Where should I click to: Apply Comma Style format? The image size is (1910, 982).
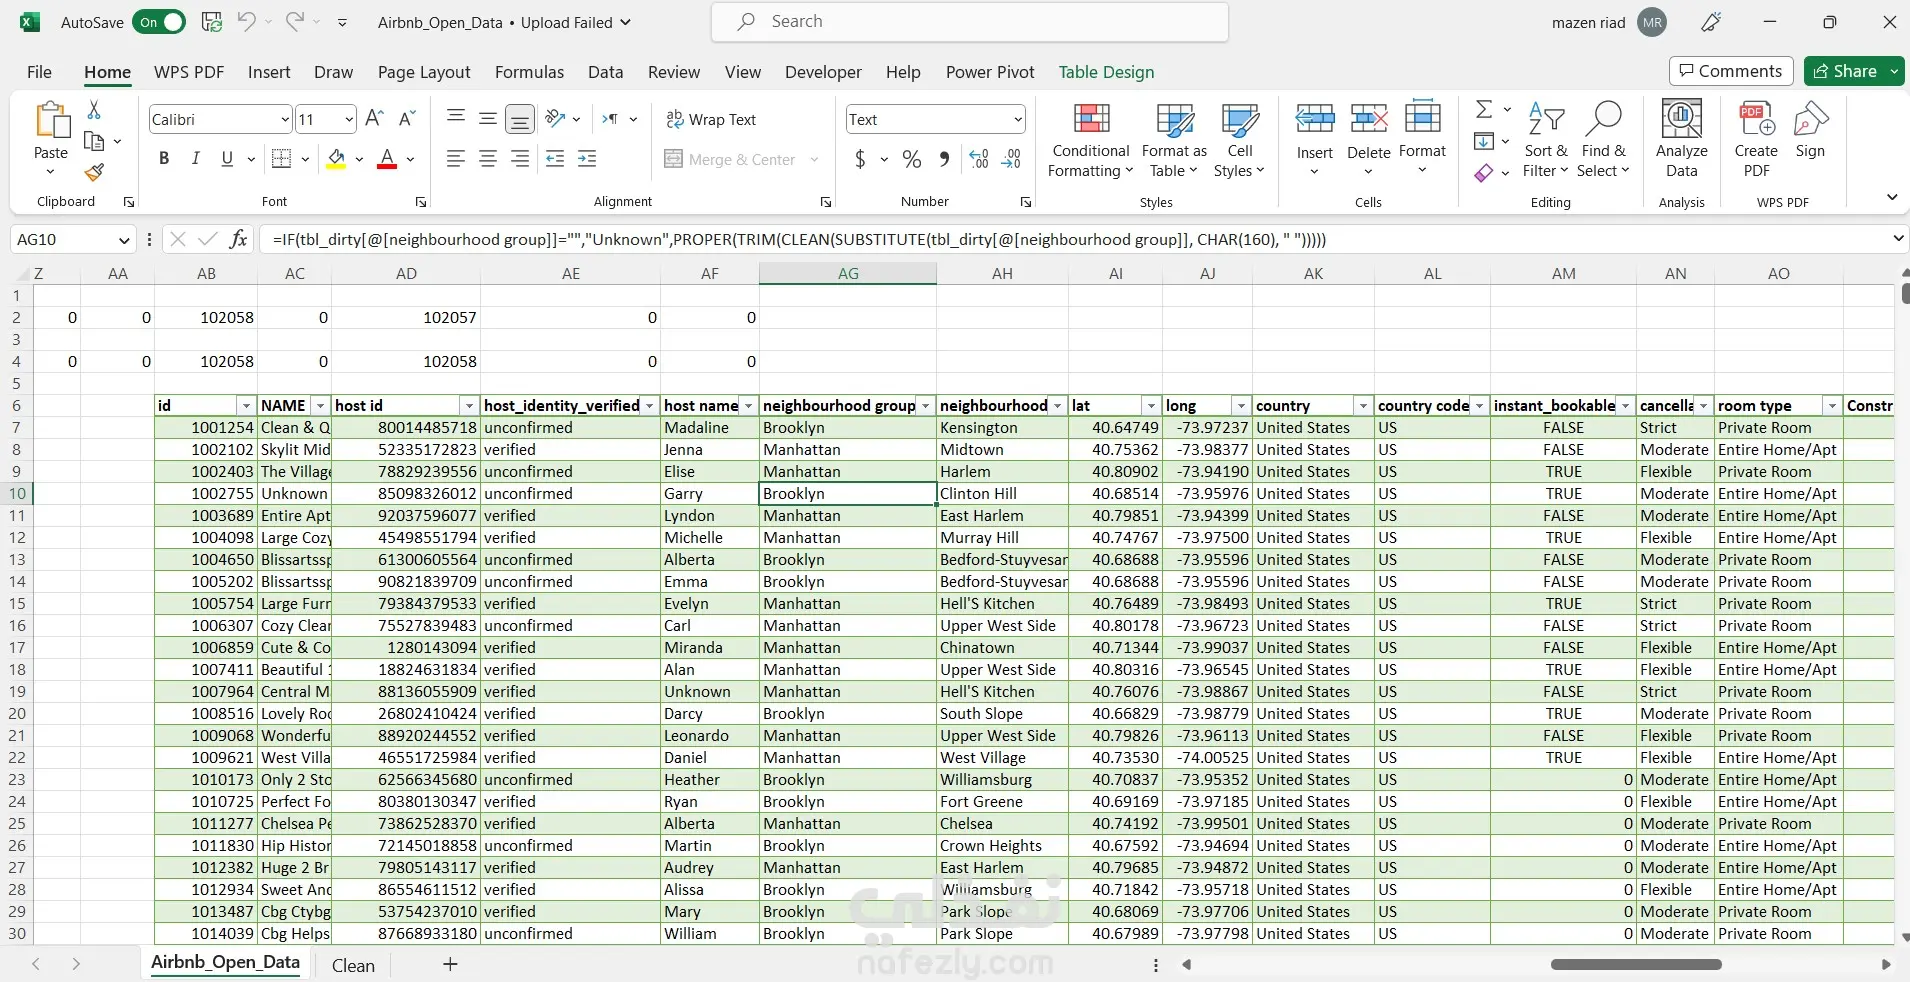pyautogui.click(x=944, y=159)
